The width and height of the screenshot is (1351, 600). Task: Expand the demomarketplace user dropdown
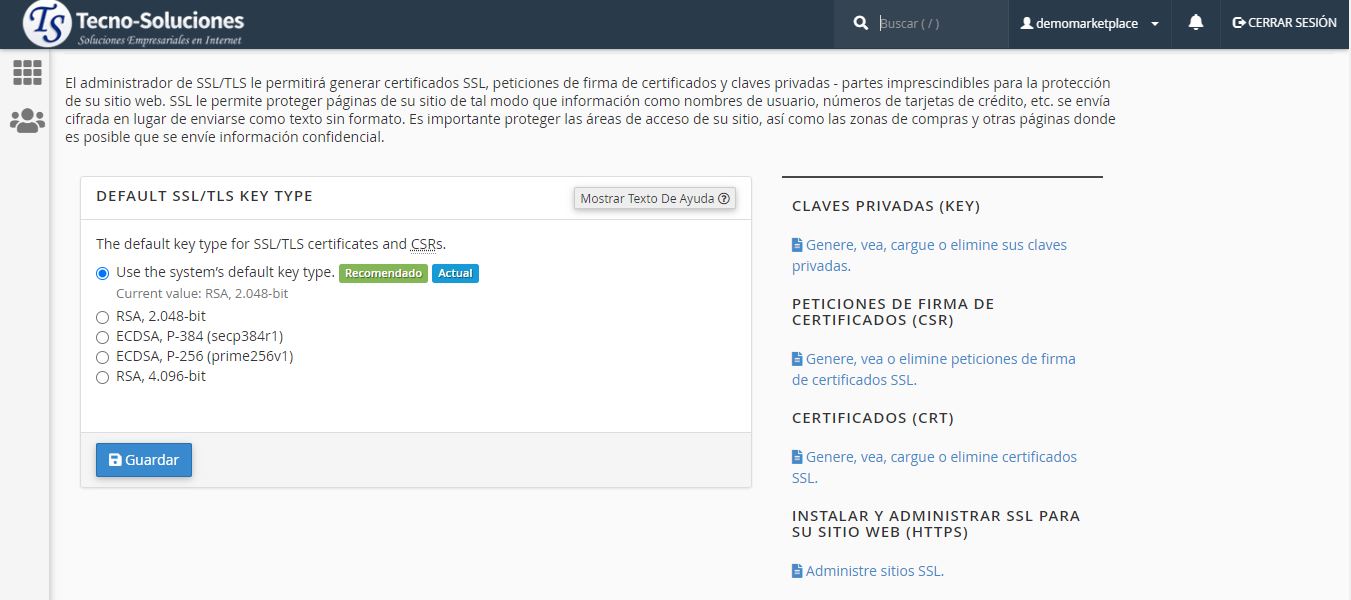(1089, 23)
